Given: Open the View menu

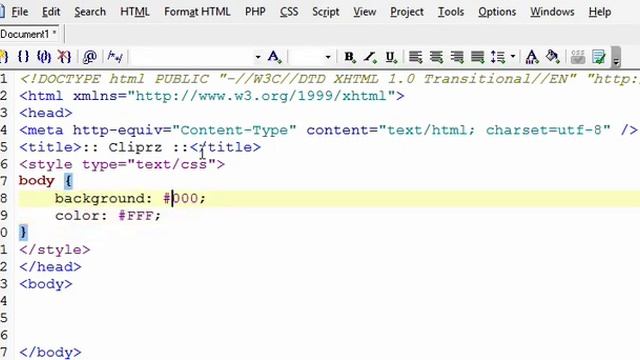Looking at the screenshot, I should click(364, 12).
